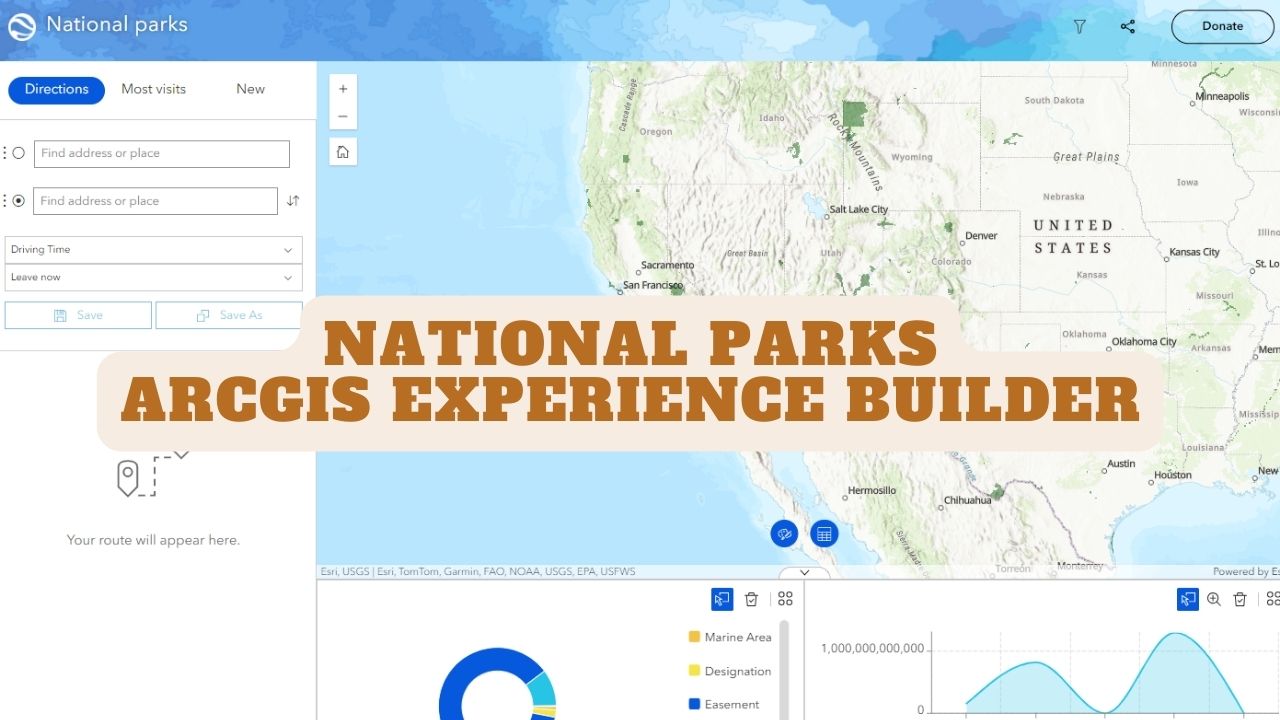Open the filter icon in the header
Viewport: 1280px width, 720px height.
(1079, 27)
